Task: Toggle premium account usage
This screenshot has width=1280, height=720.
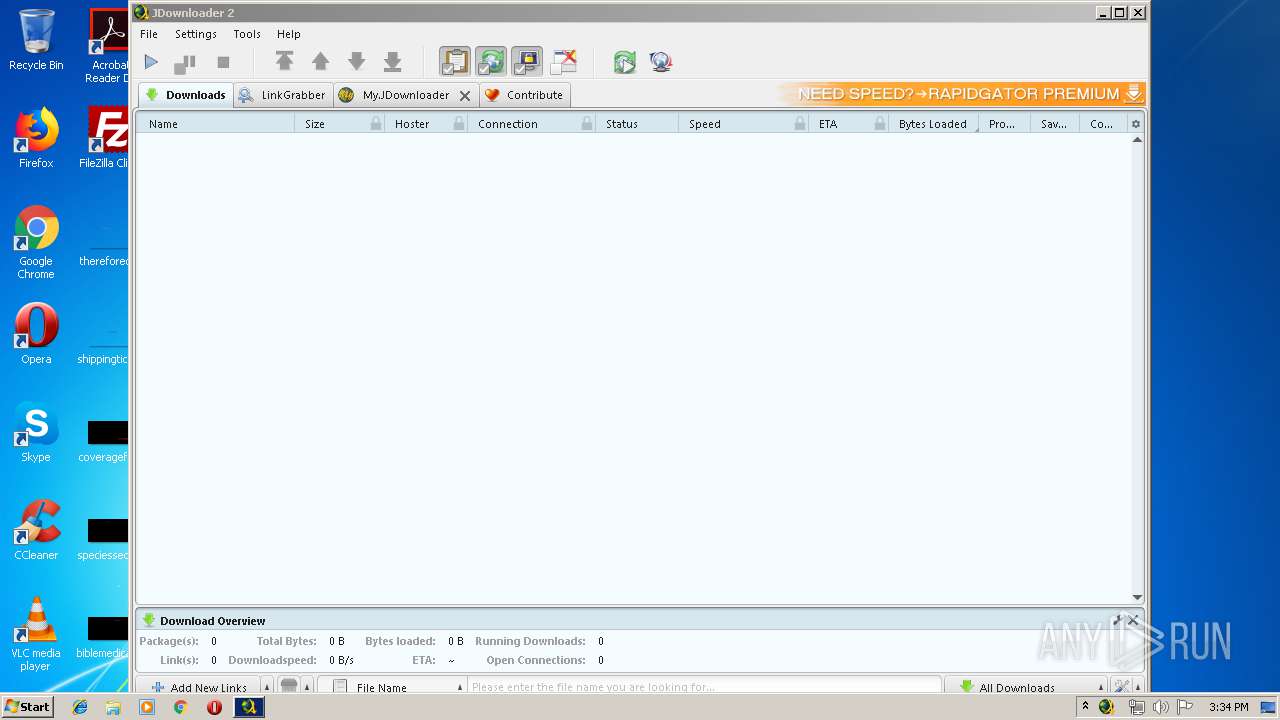Action: 527,62
